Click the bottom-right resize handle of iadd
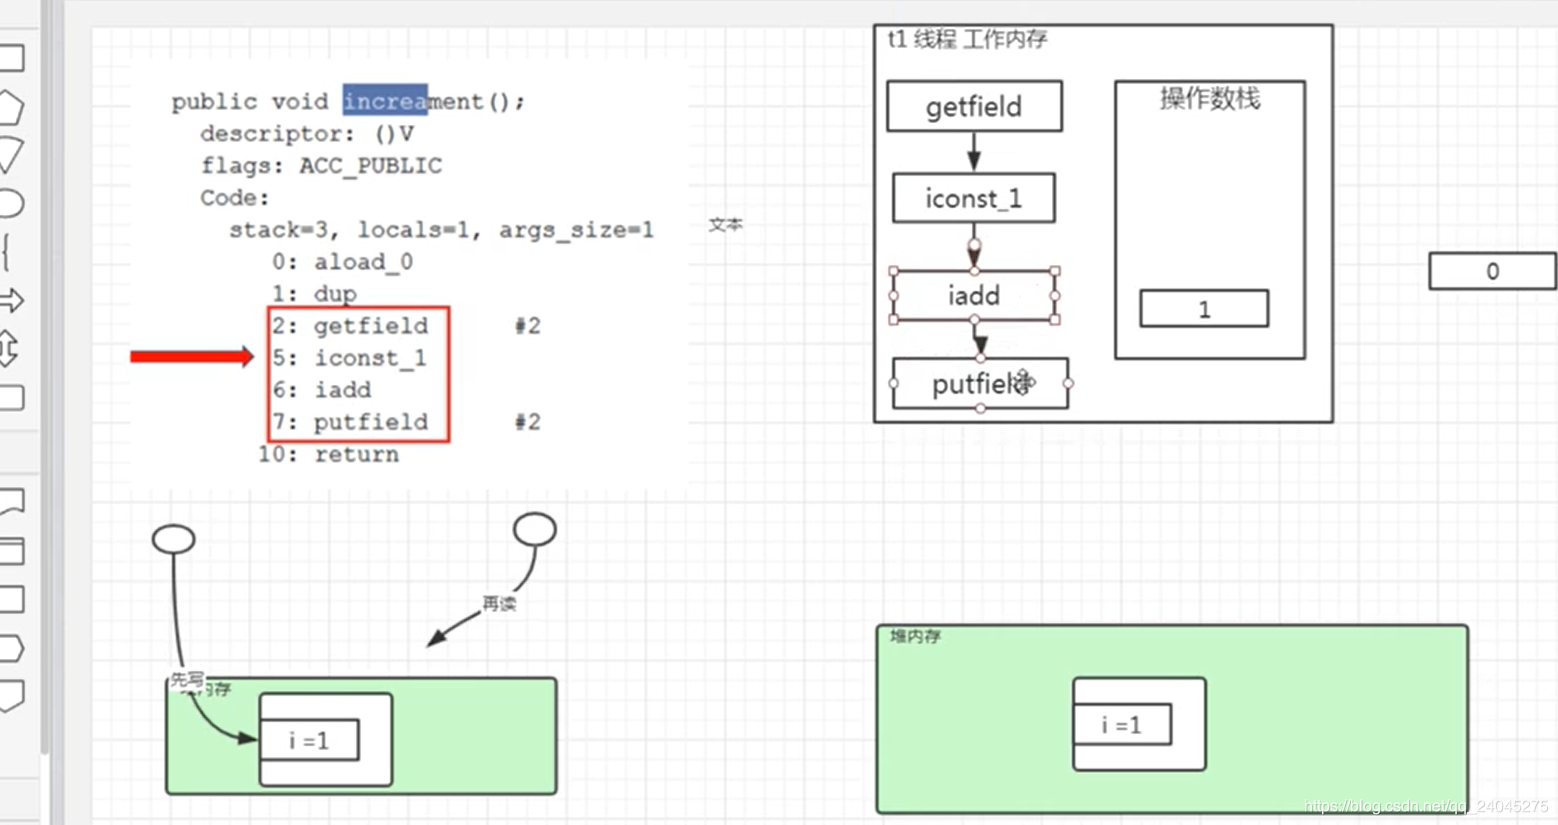Screen dimensions: 1558x825 (1055, 320)
